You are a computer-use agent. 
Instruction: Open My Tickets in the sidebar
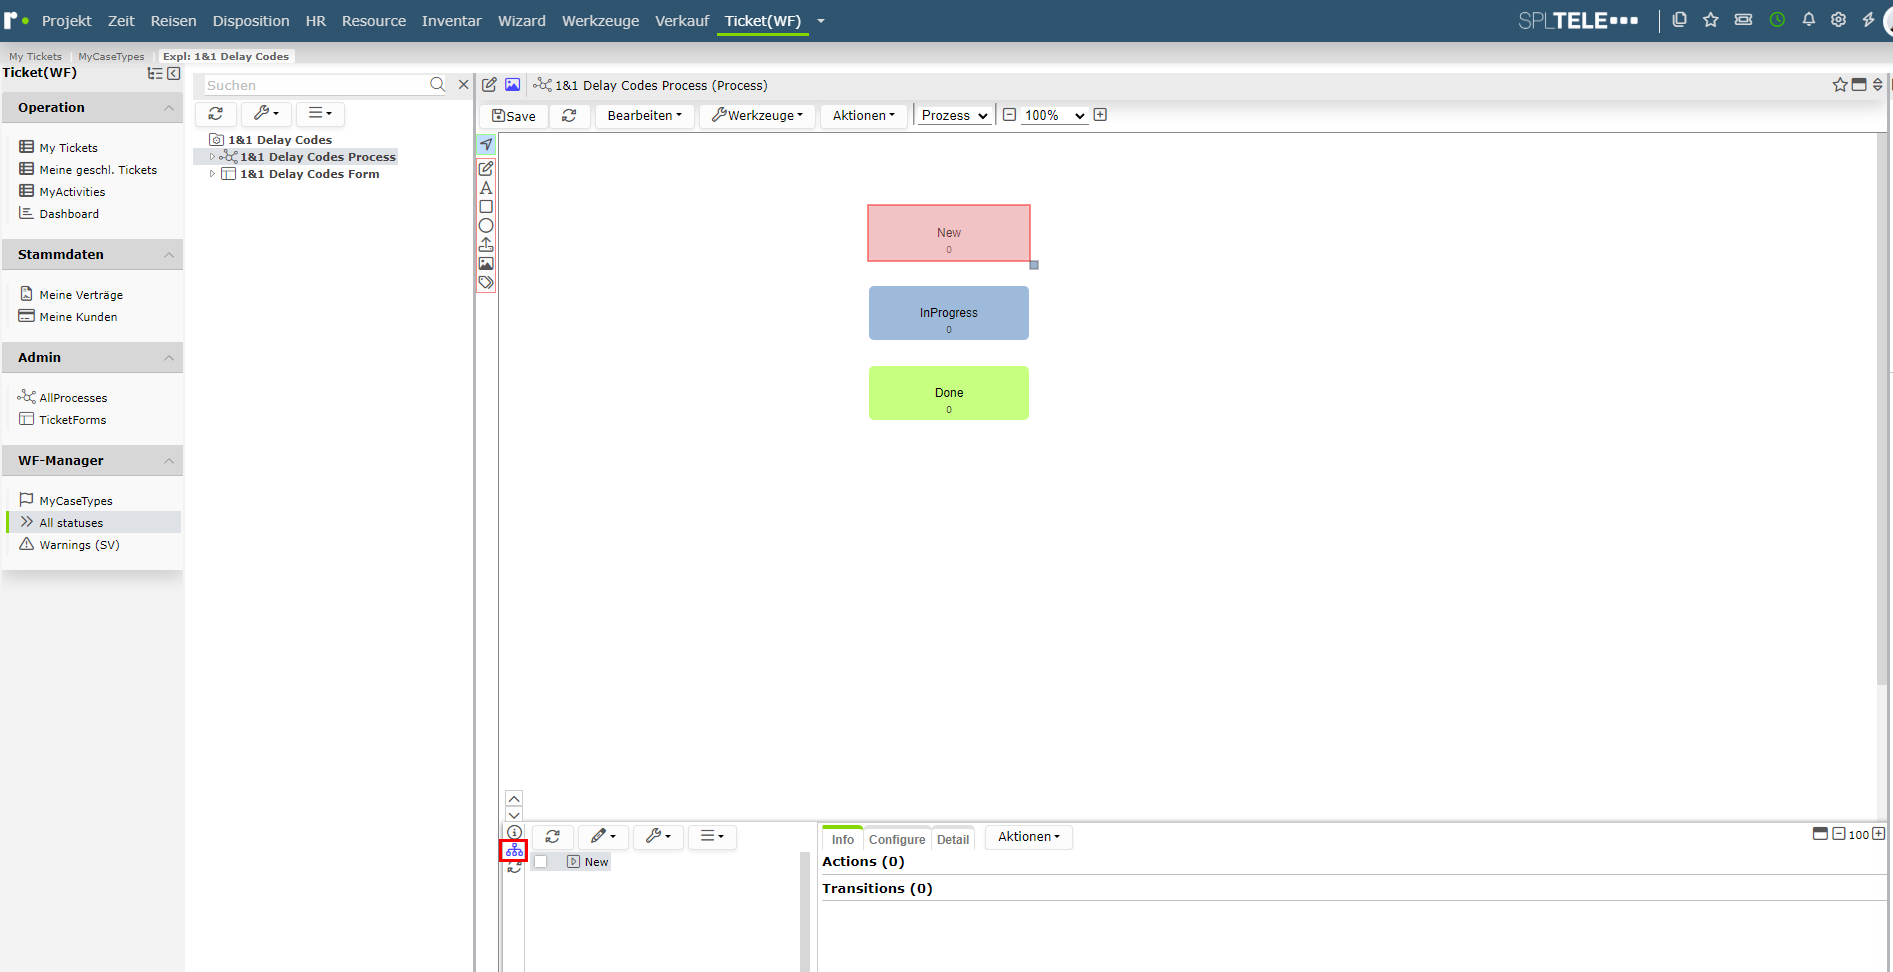coord(68,148)
